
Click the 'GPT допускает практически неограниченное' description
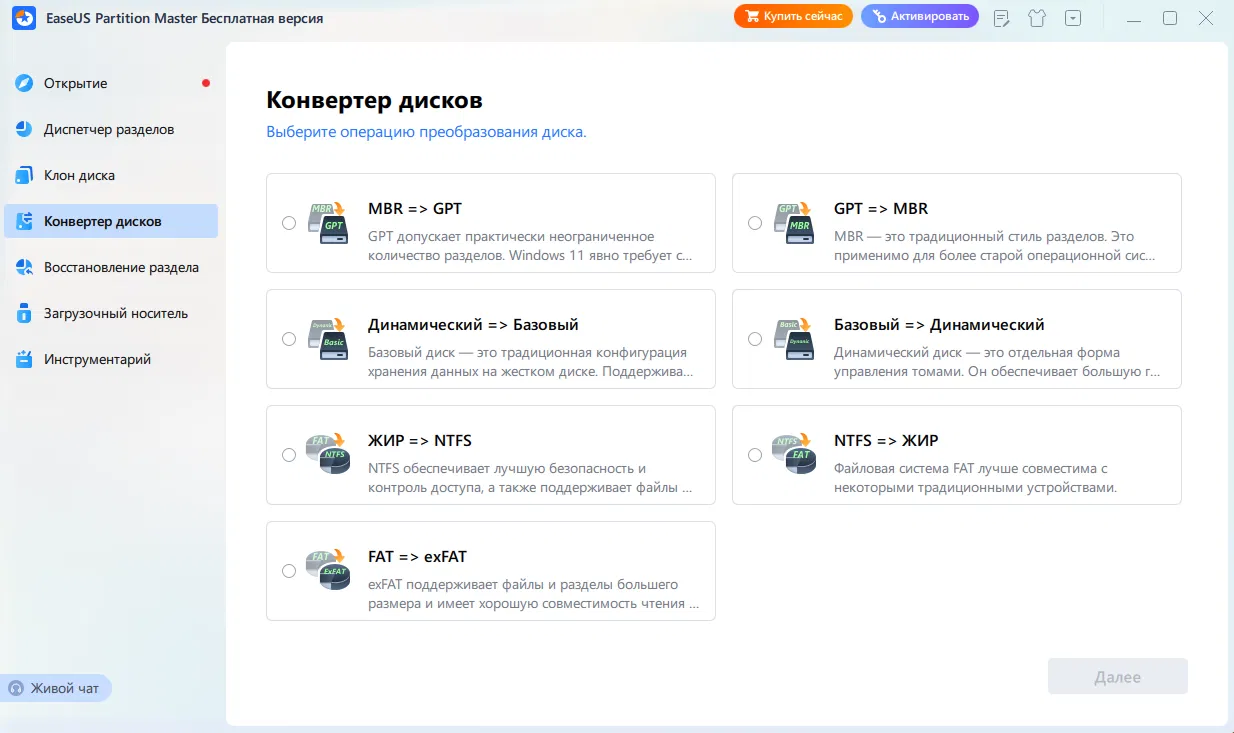[x=530, y=246]
